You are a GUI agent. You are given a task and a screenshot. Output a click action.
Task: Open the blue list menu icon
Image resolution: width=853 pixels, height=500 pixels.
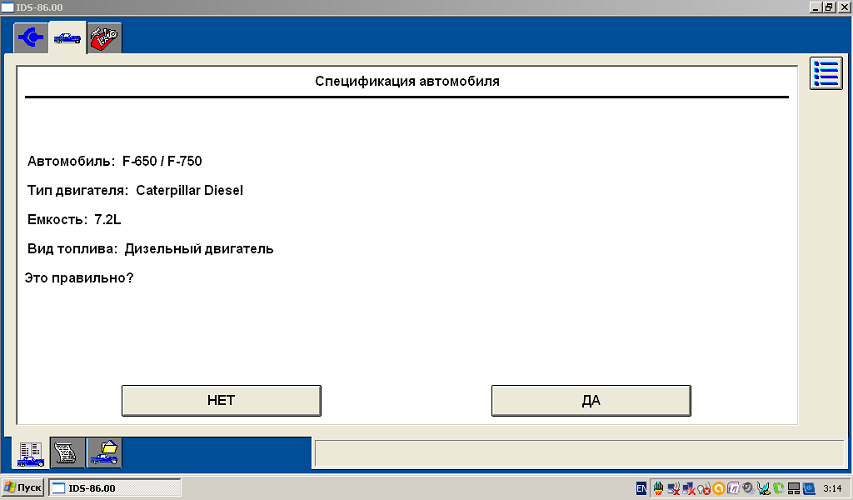click(826, 73)
